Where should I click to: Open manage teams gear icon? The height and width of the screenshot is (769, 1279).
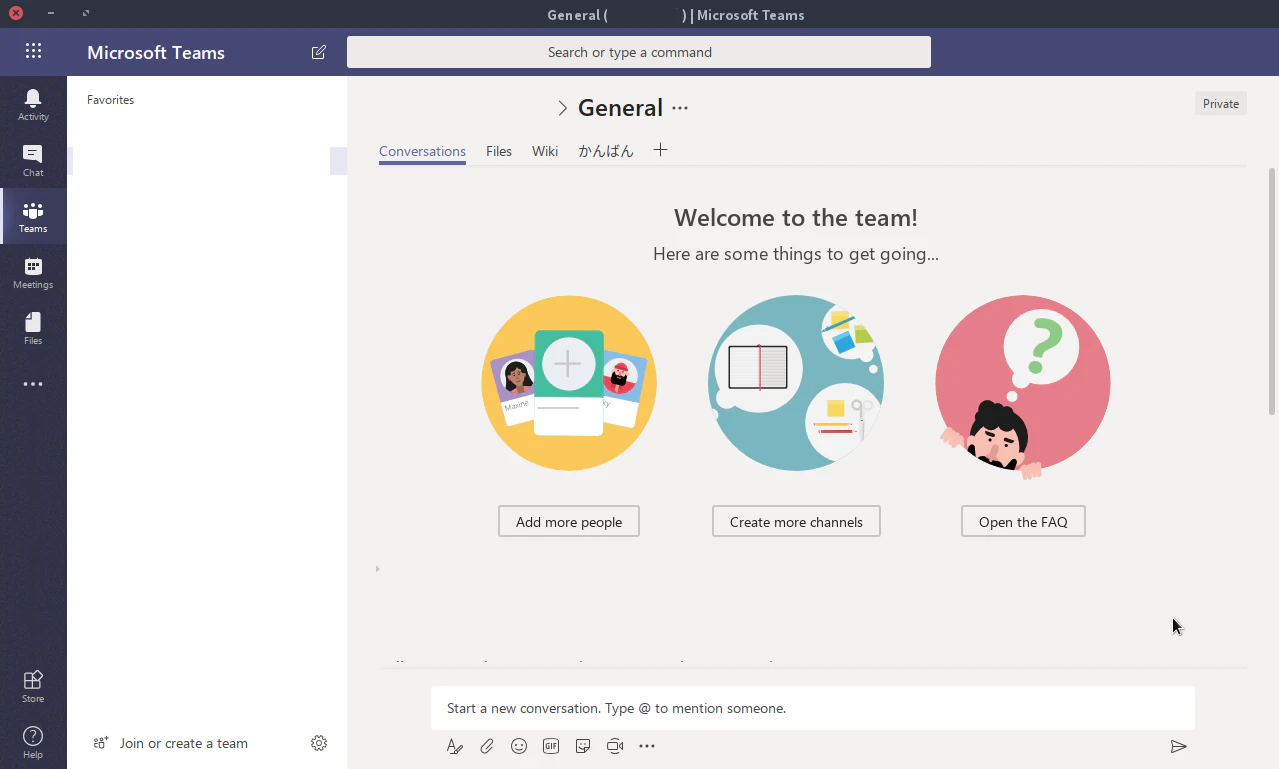pos(319,743)
